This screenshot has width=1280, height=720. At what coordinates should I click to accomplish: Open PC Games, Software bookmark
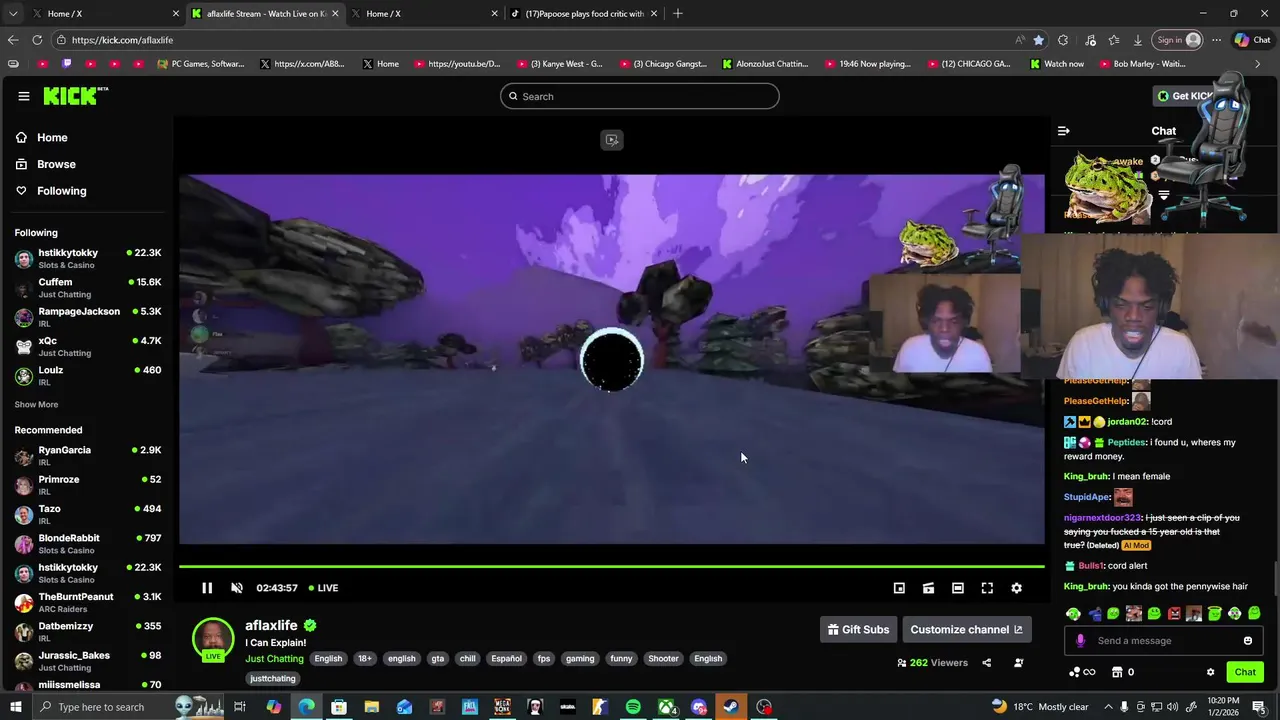point(200,64)
